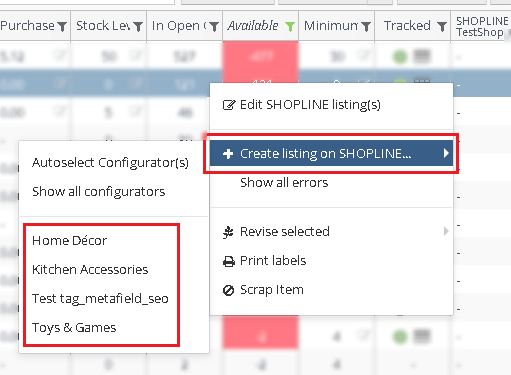
Task: Sort by Purchase column header
Action: [x=27, y=26]
